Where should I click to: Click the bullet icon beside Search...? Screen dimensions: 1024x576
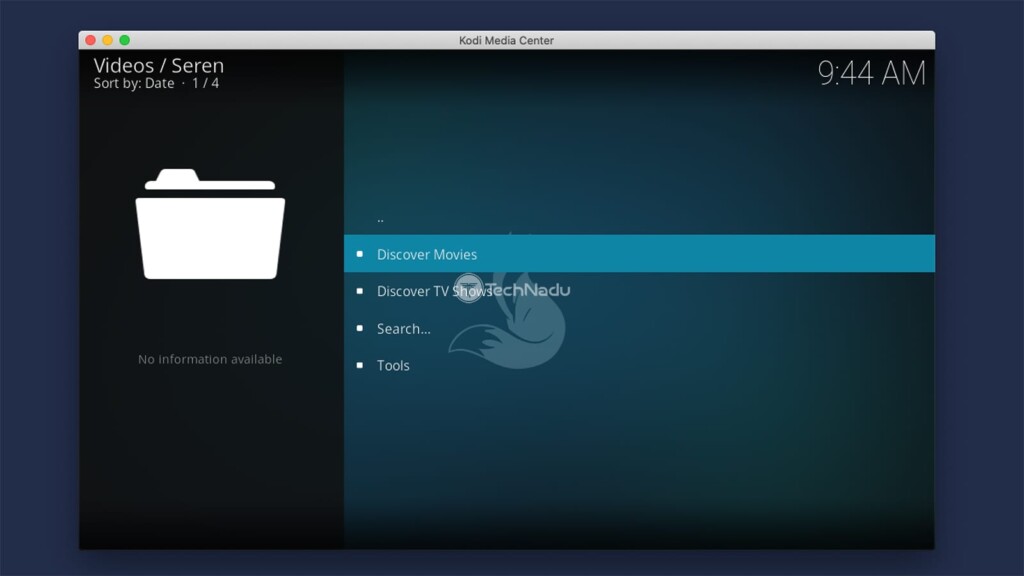click(x=360, y=328)
